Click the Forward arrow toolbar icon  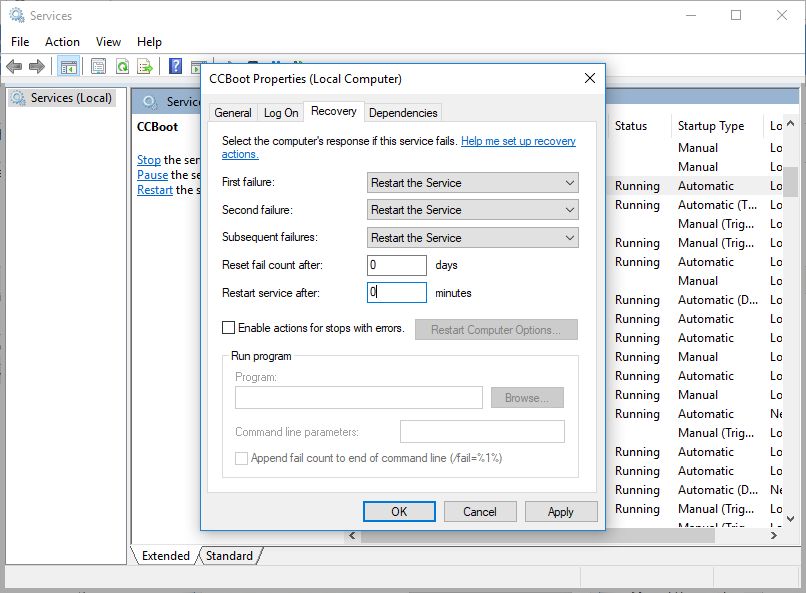point(37,66)
